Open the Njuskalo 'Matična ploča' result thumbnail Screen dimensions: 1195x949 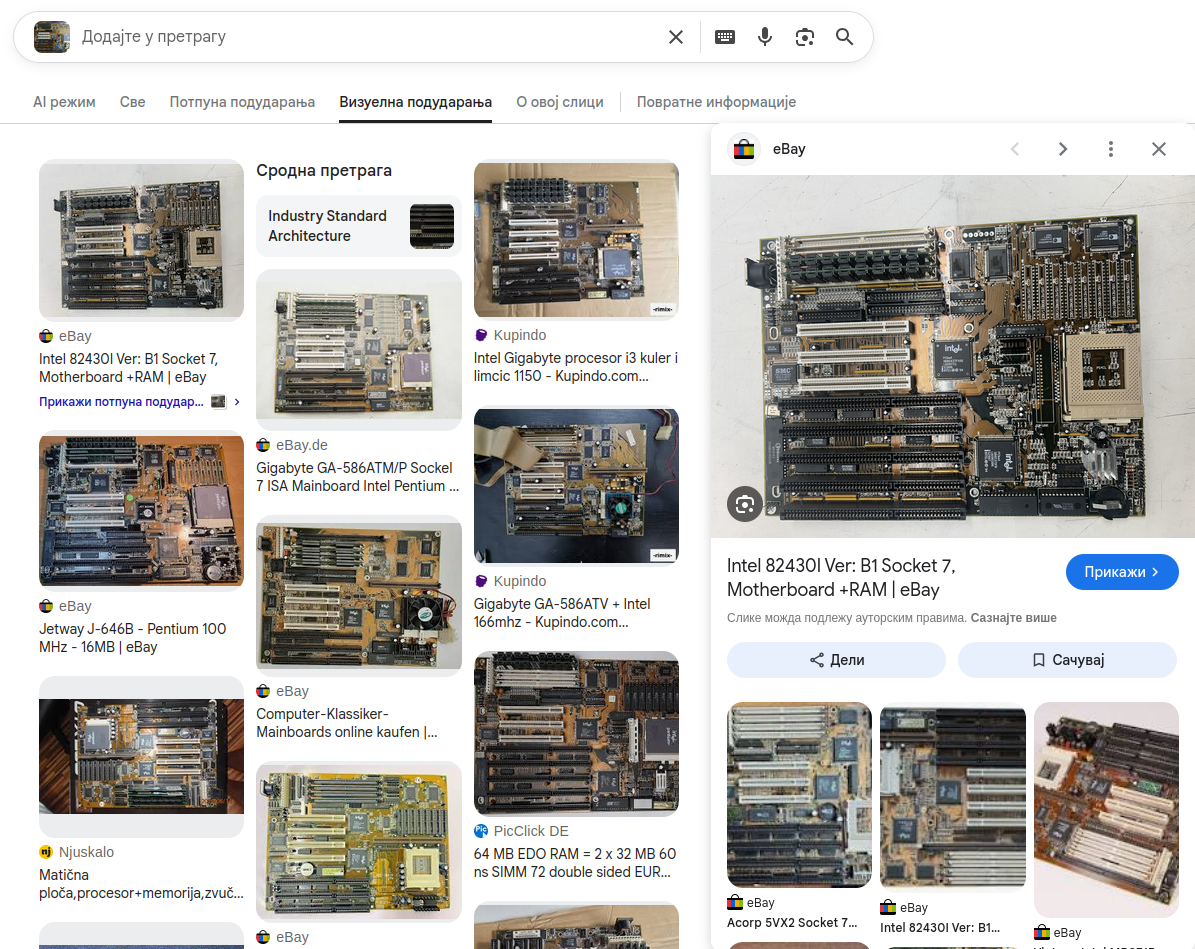click(x=141, y=756)
